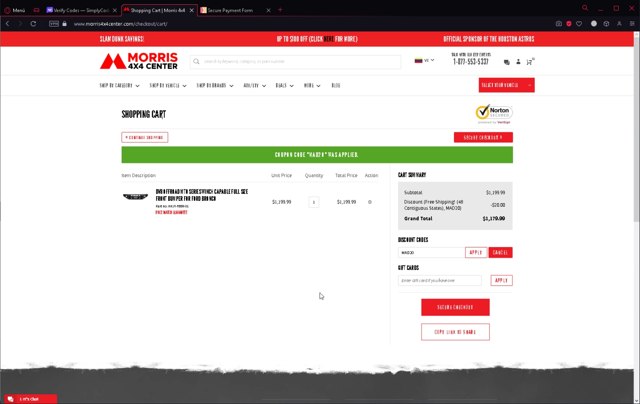
Task: Open a new tab with plus button
Action: (280, 10)
